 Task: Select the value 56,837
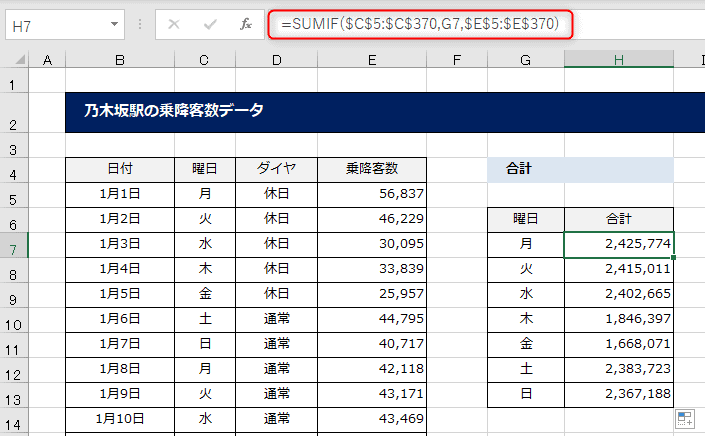(372, 195)
